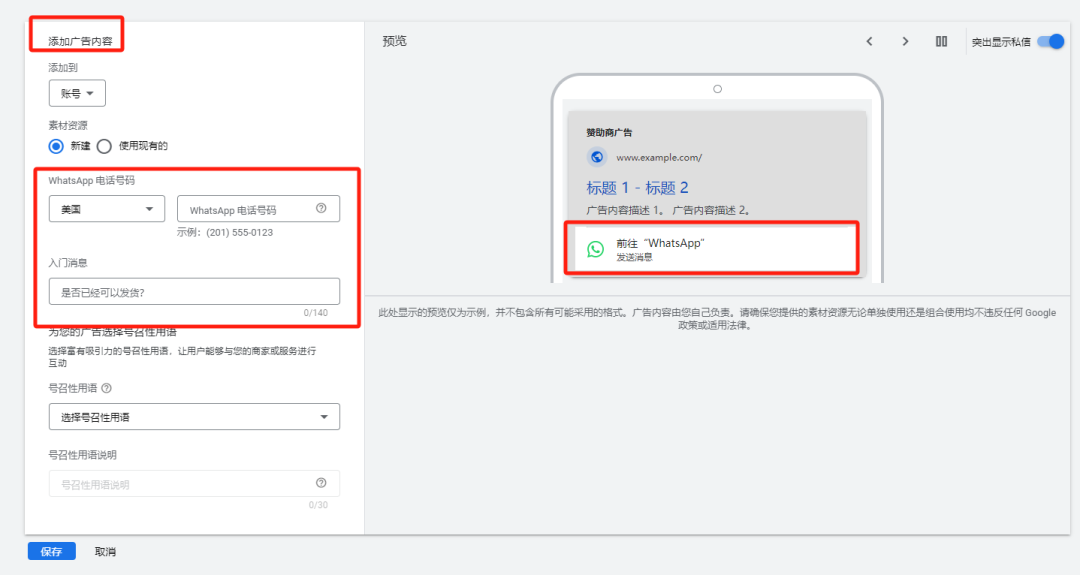The width and height of the screenshot is (1080, 575).
Task: Click 赞助商广告 label in preview
Action: click(609, 132)
